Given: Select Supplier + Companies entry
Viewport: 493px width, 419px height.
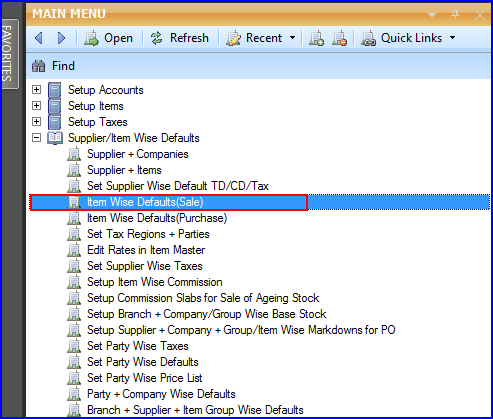Looking at the screenshot, I should (x=138, y=154).
